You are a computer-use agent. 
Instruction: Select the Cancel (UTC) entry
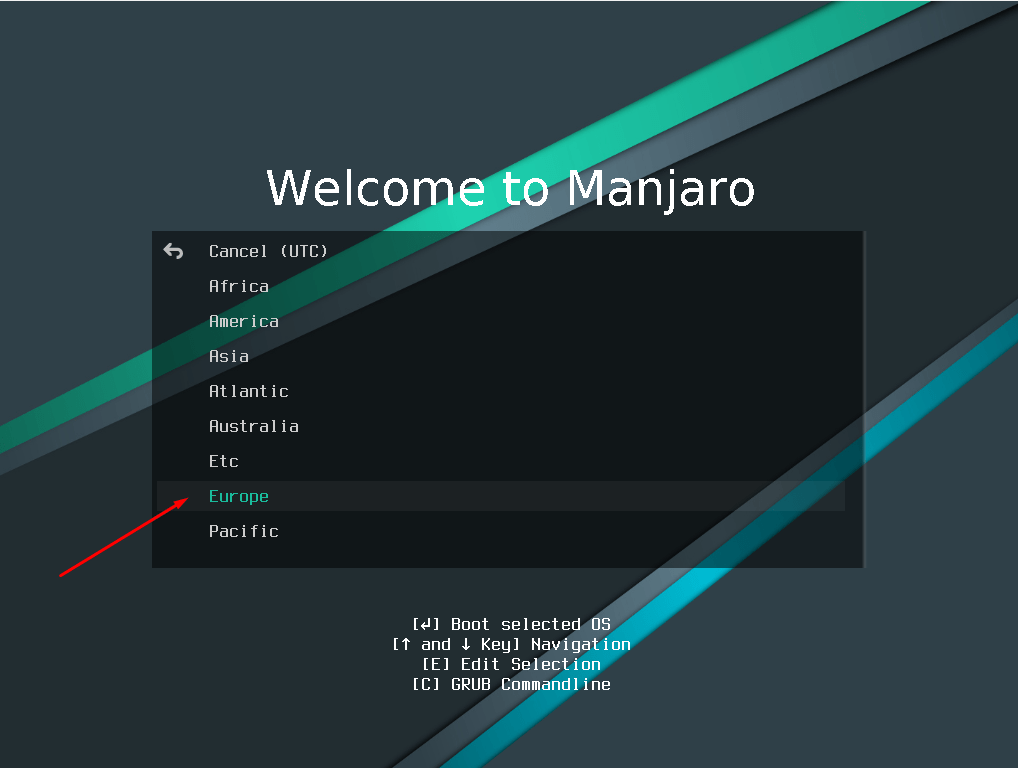click(268, 251)
